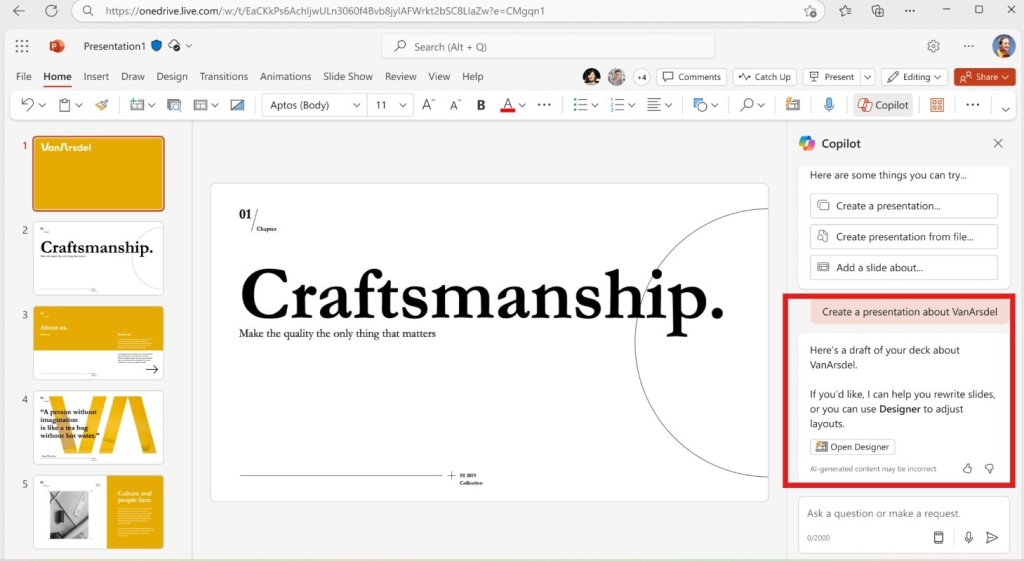Click the user profile picture

[x=1003, y=46]
